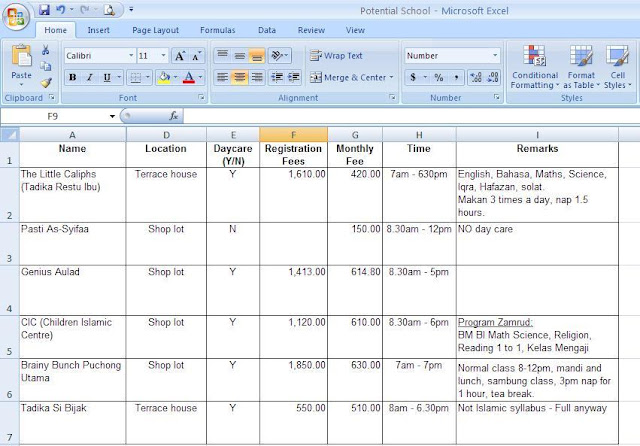Open the Page Layout tab
The width and height of the screenshot is (640, 446).
(156, 30)
